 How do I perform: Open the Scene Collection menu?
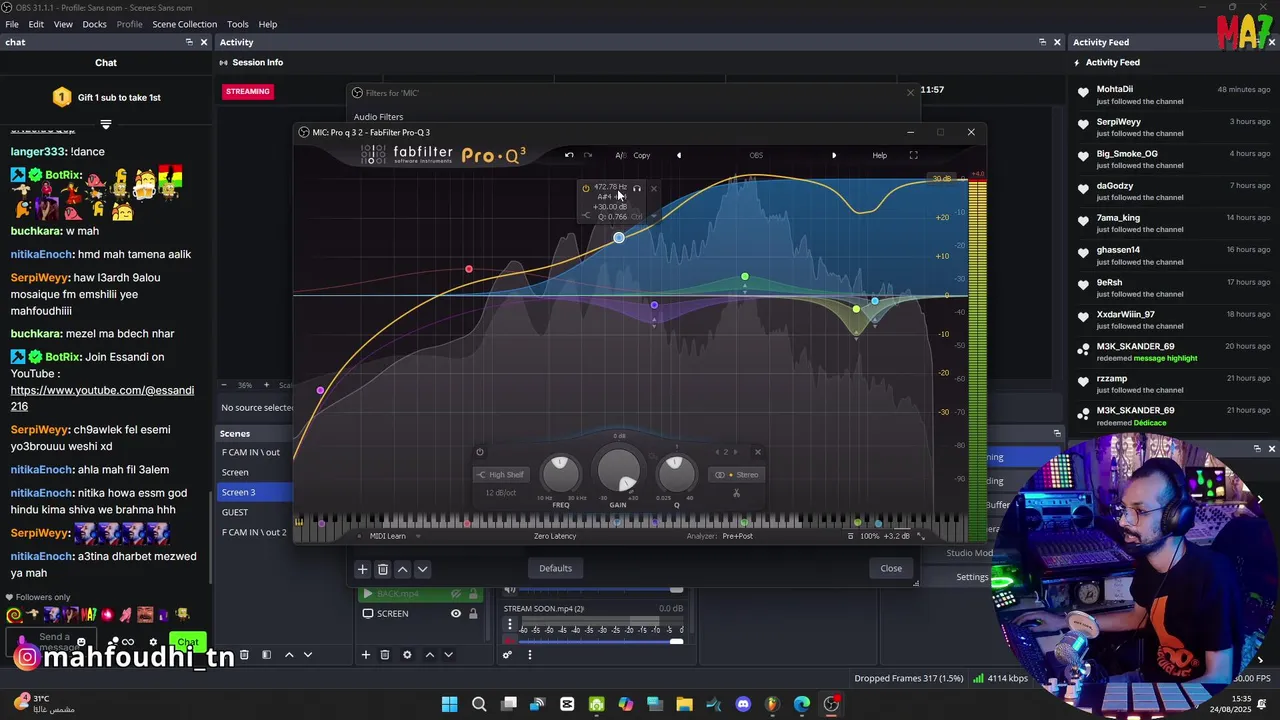pyautogui.click(x=184, y=24)
